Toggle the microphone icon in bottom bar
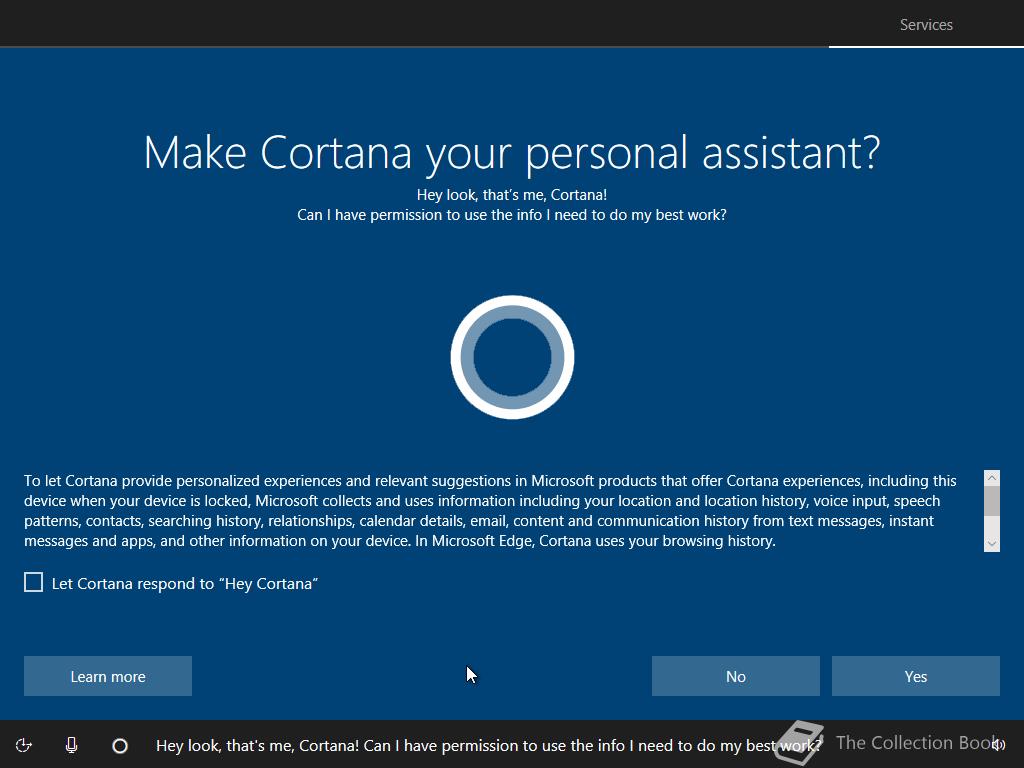The width and height of the screenshot is (1024, 768). [x=72, y=745]
